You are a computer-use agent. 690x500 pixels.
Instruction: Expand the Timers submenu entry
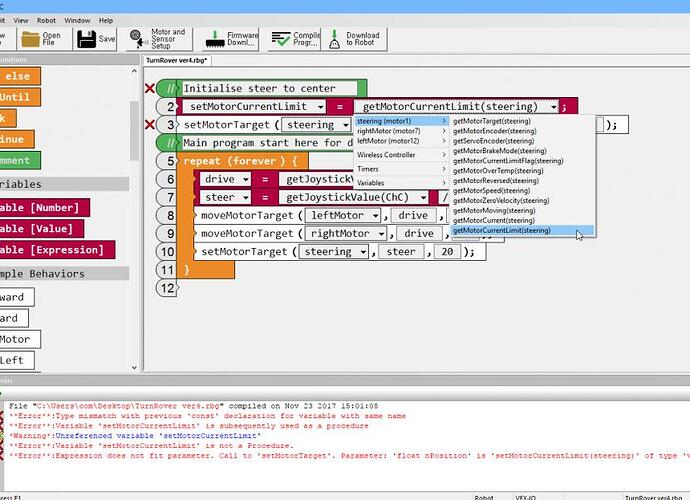[401, 169]
